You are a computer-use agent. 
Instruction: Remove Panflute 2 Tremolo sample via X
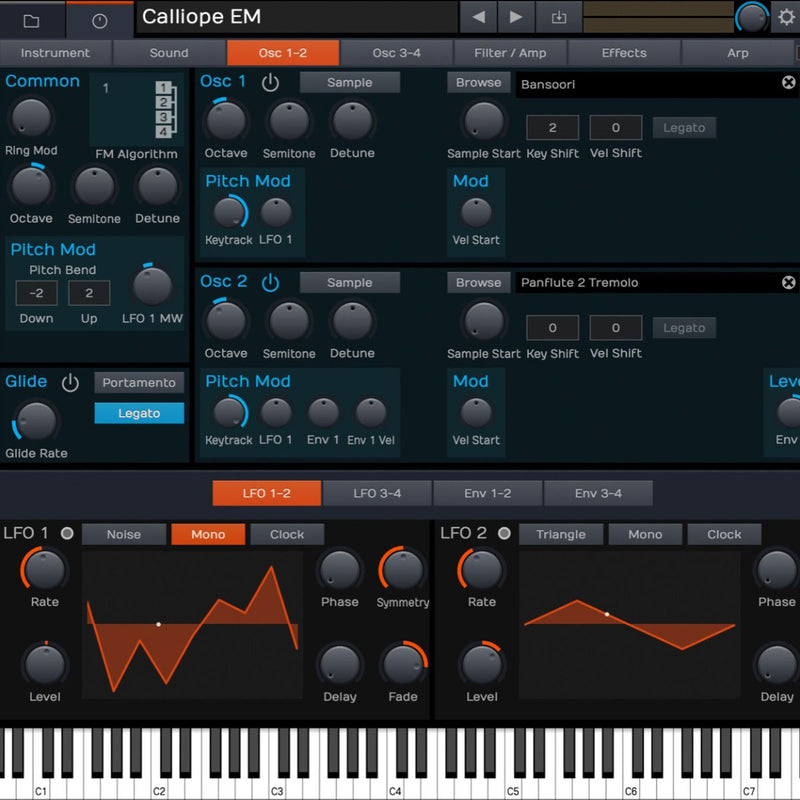[788, 283]
